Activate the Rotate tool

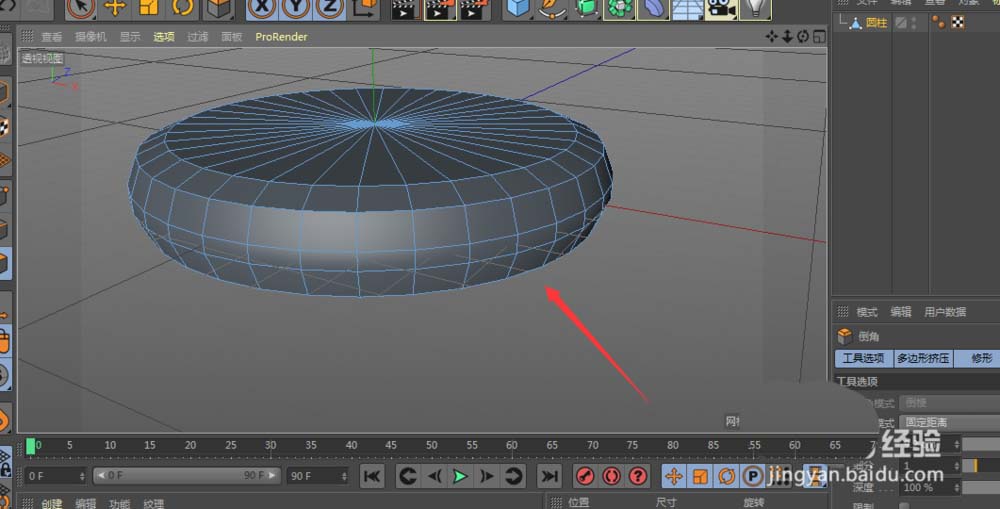pyautogui.click(x=182, y=8)
